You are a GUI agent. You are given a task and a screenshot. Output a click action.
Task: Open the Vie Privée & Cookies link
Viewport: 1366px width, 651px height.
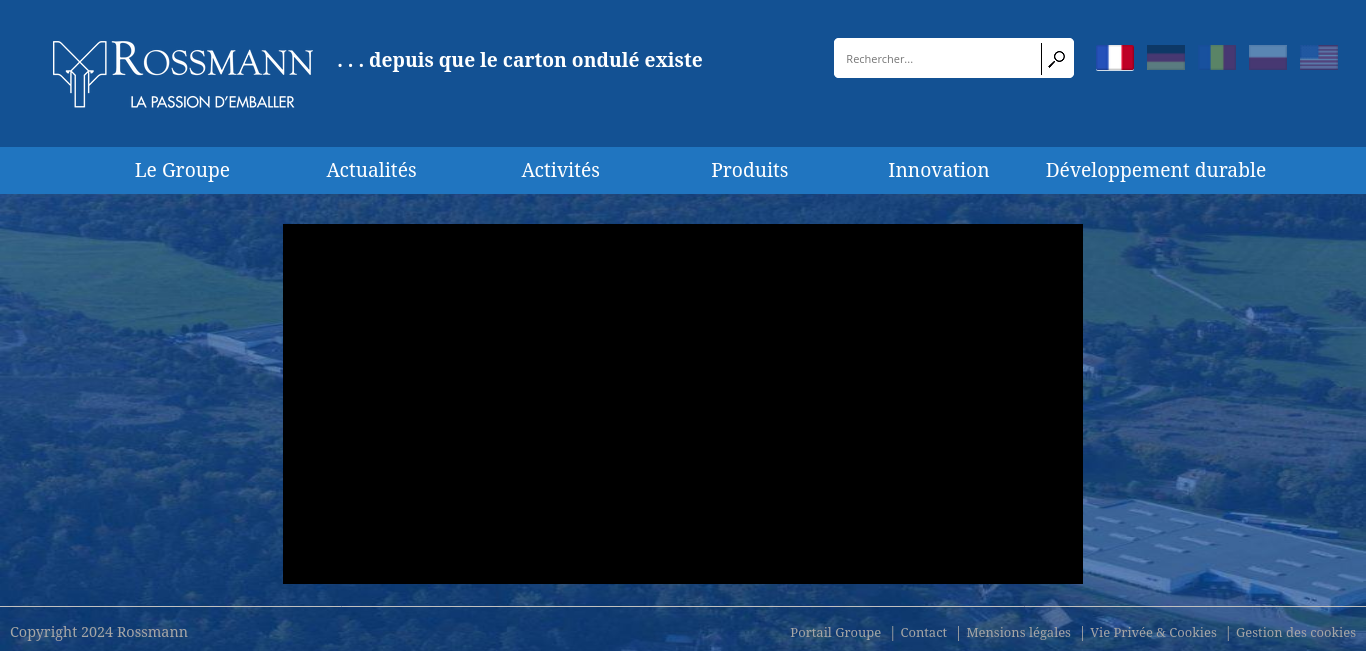coord(1154,632)
